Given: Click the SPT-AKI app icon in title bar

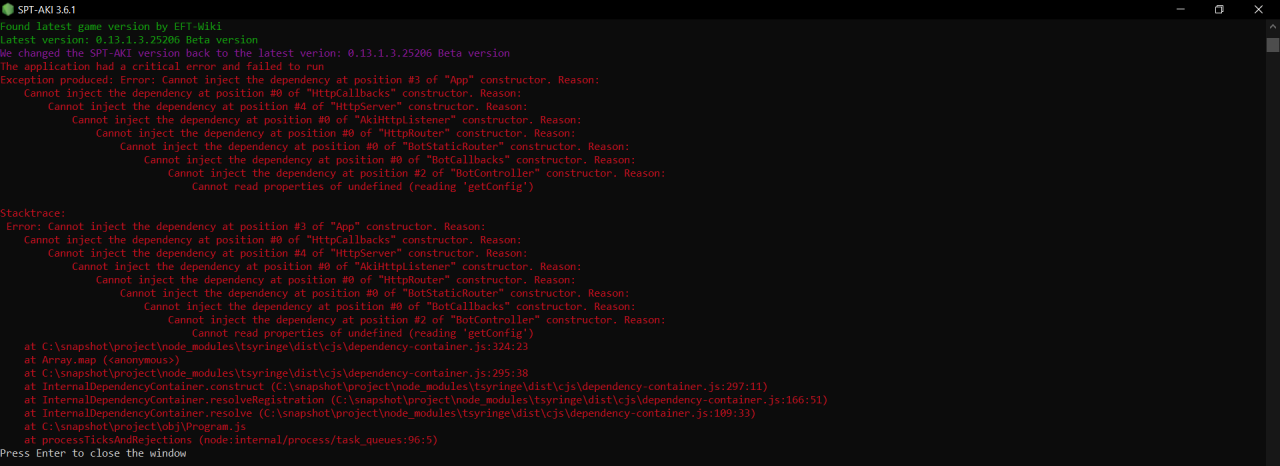Looking at the screenshot, I should click(8, 9).
